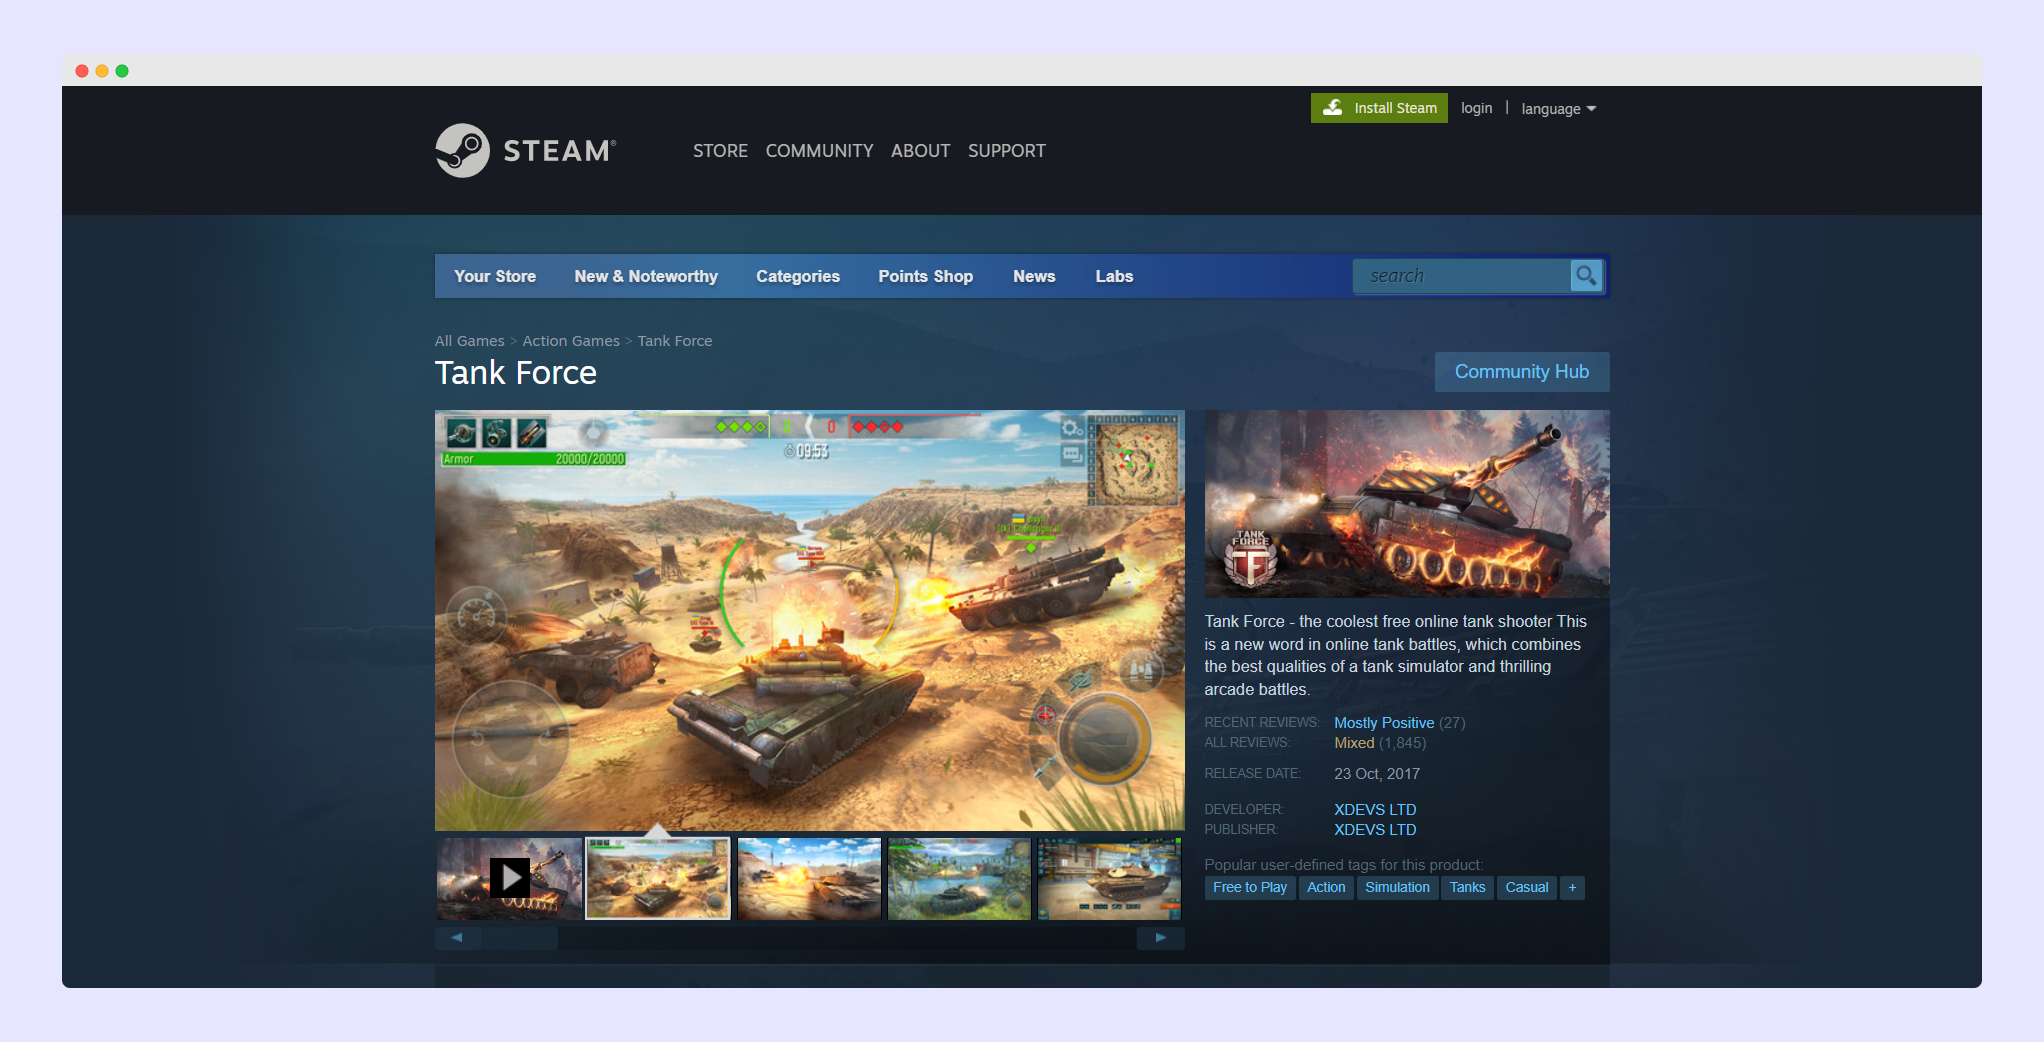
Task: Click the thumbnail strip scrollbar
Action: pos(521,938)
